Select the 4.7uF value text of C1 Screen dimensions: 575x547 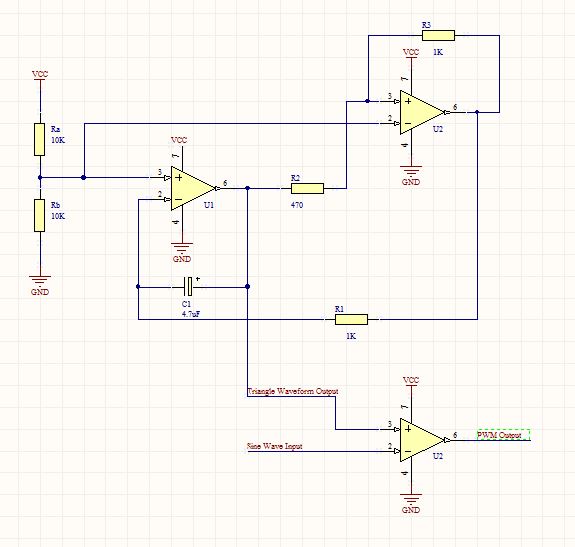click(x=191, y=314)
